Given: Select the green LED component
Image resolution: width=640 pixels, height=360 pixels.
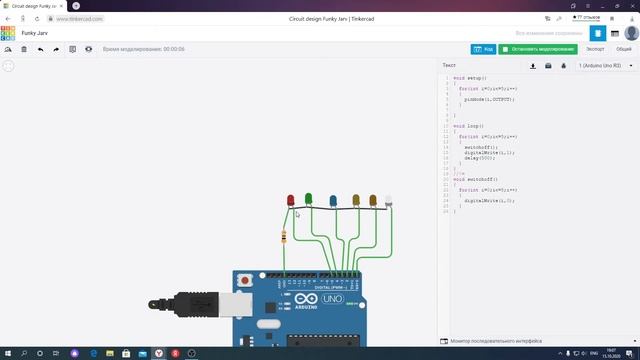Looking at the screenshot, I should tap(309, 199).
